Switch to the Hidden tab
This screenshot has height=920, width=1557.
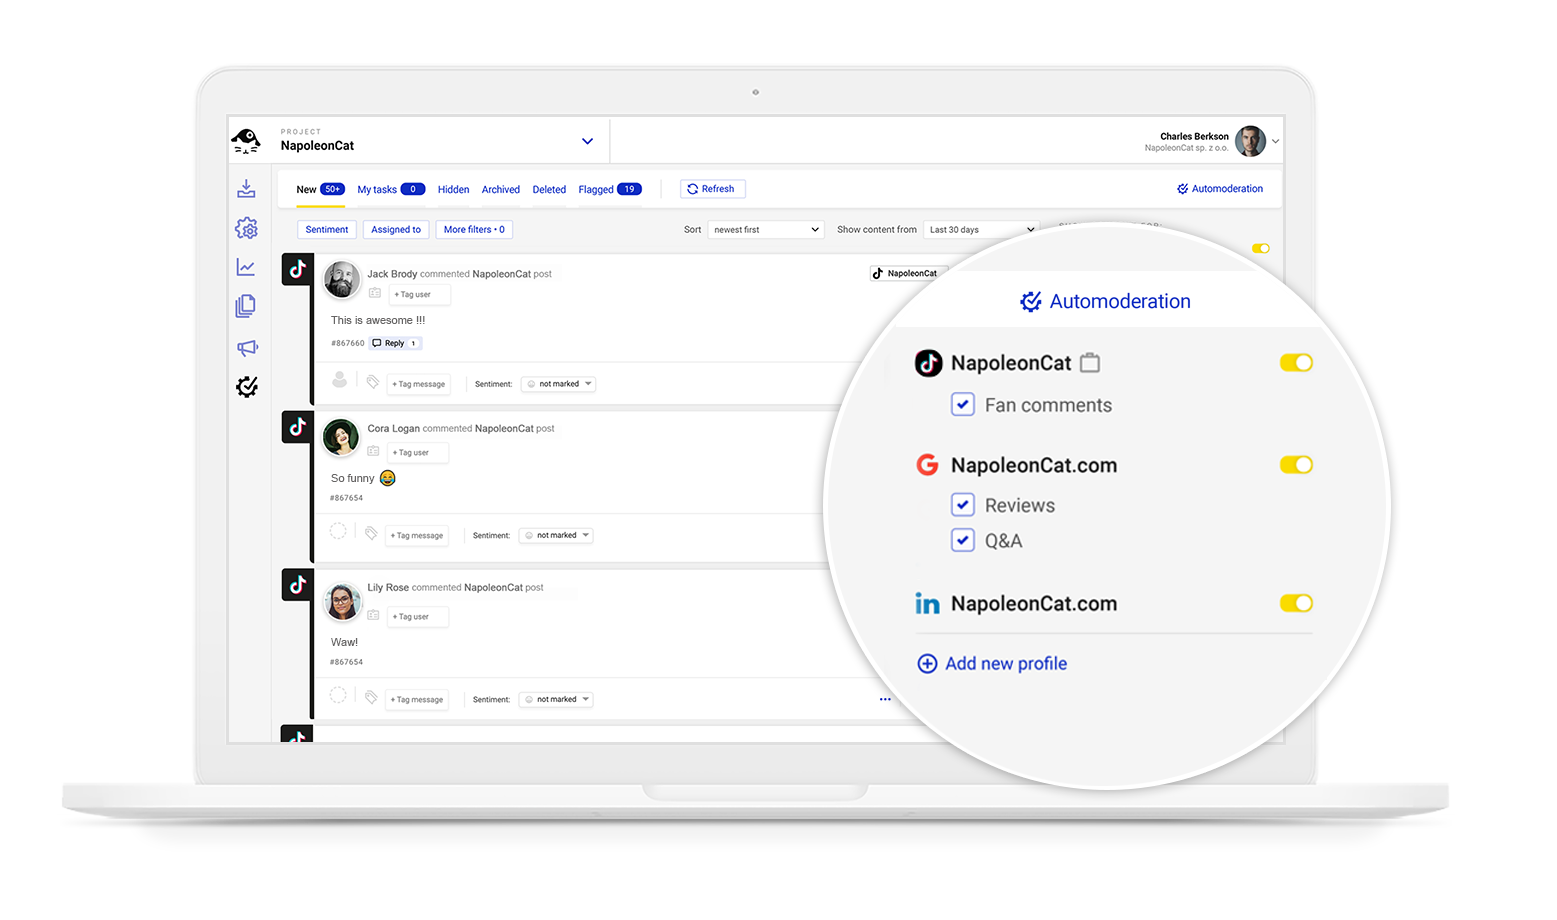coord(453,189)
